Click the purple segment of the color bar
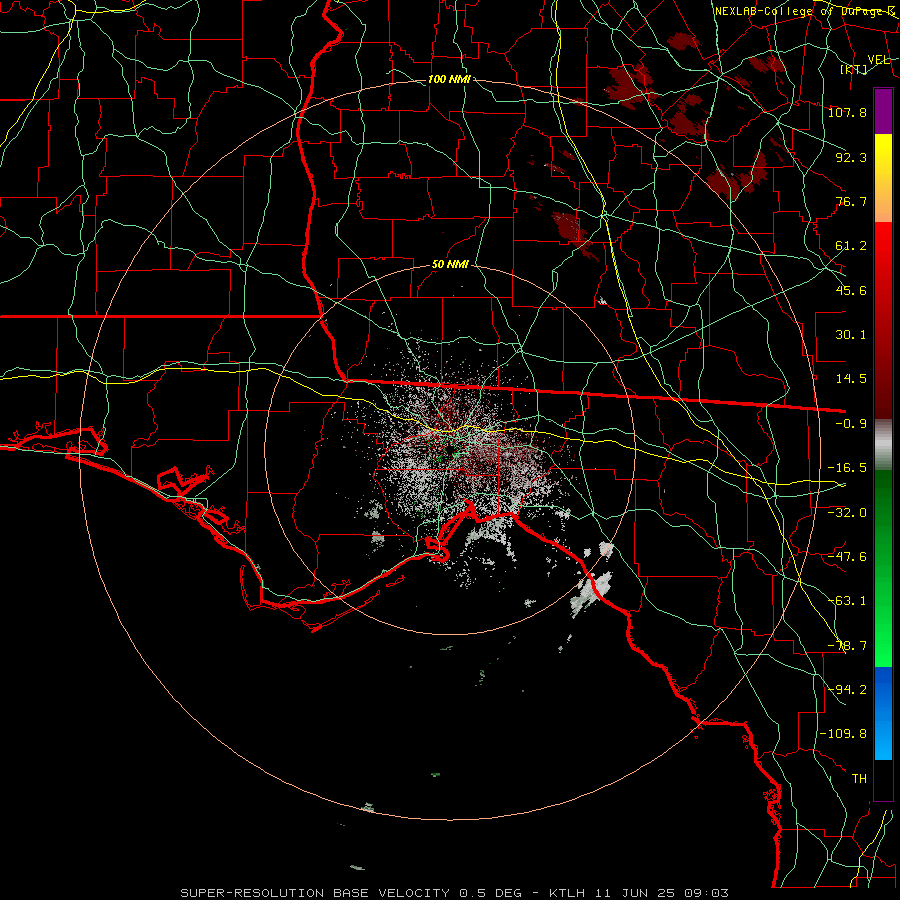This screenshot has height=900, width=900. click(x=883, y=112)
